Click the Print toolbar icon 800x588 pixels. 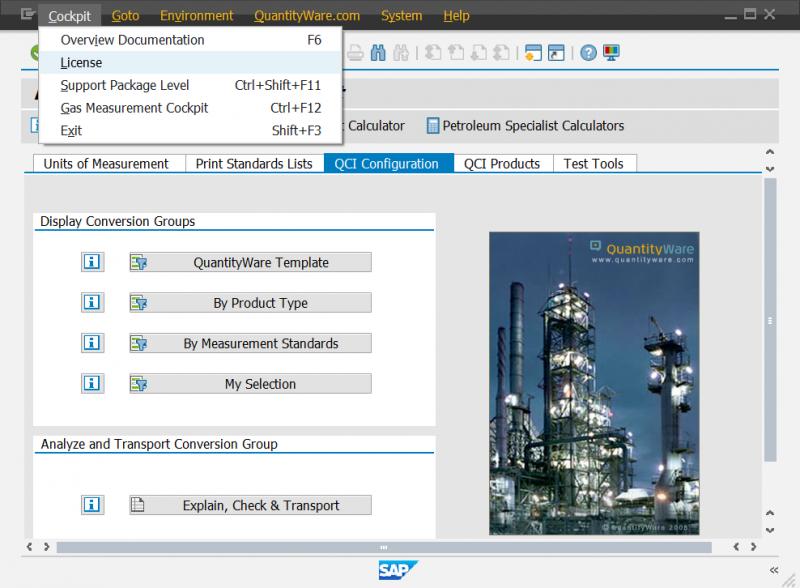(x=356, y=53)
